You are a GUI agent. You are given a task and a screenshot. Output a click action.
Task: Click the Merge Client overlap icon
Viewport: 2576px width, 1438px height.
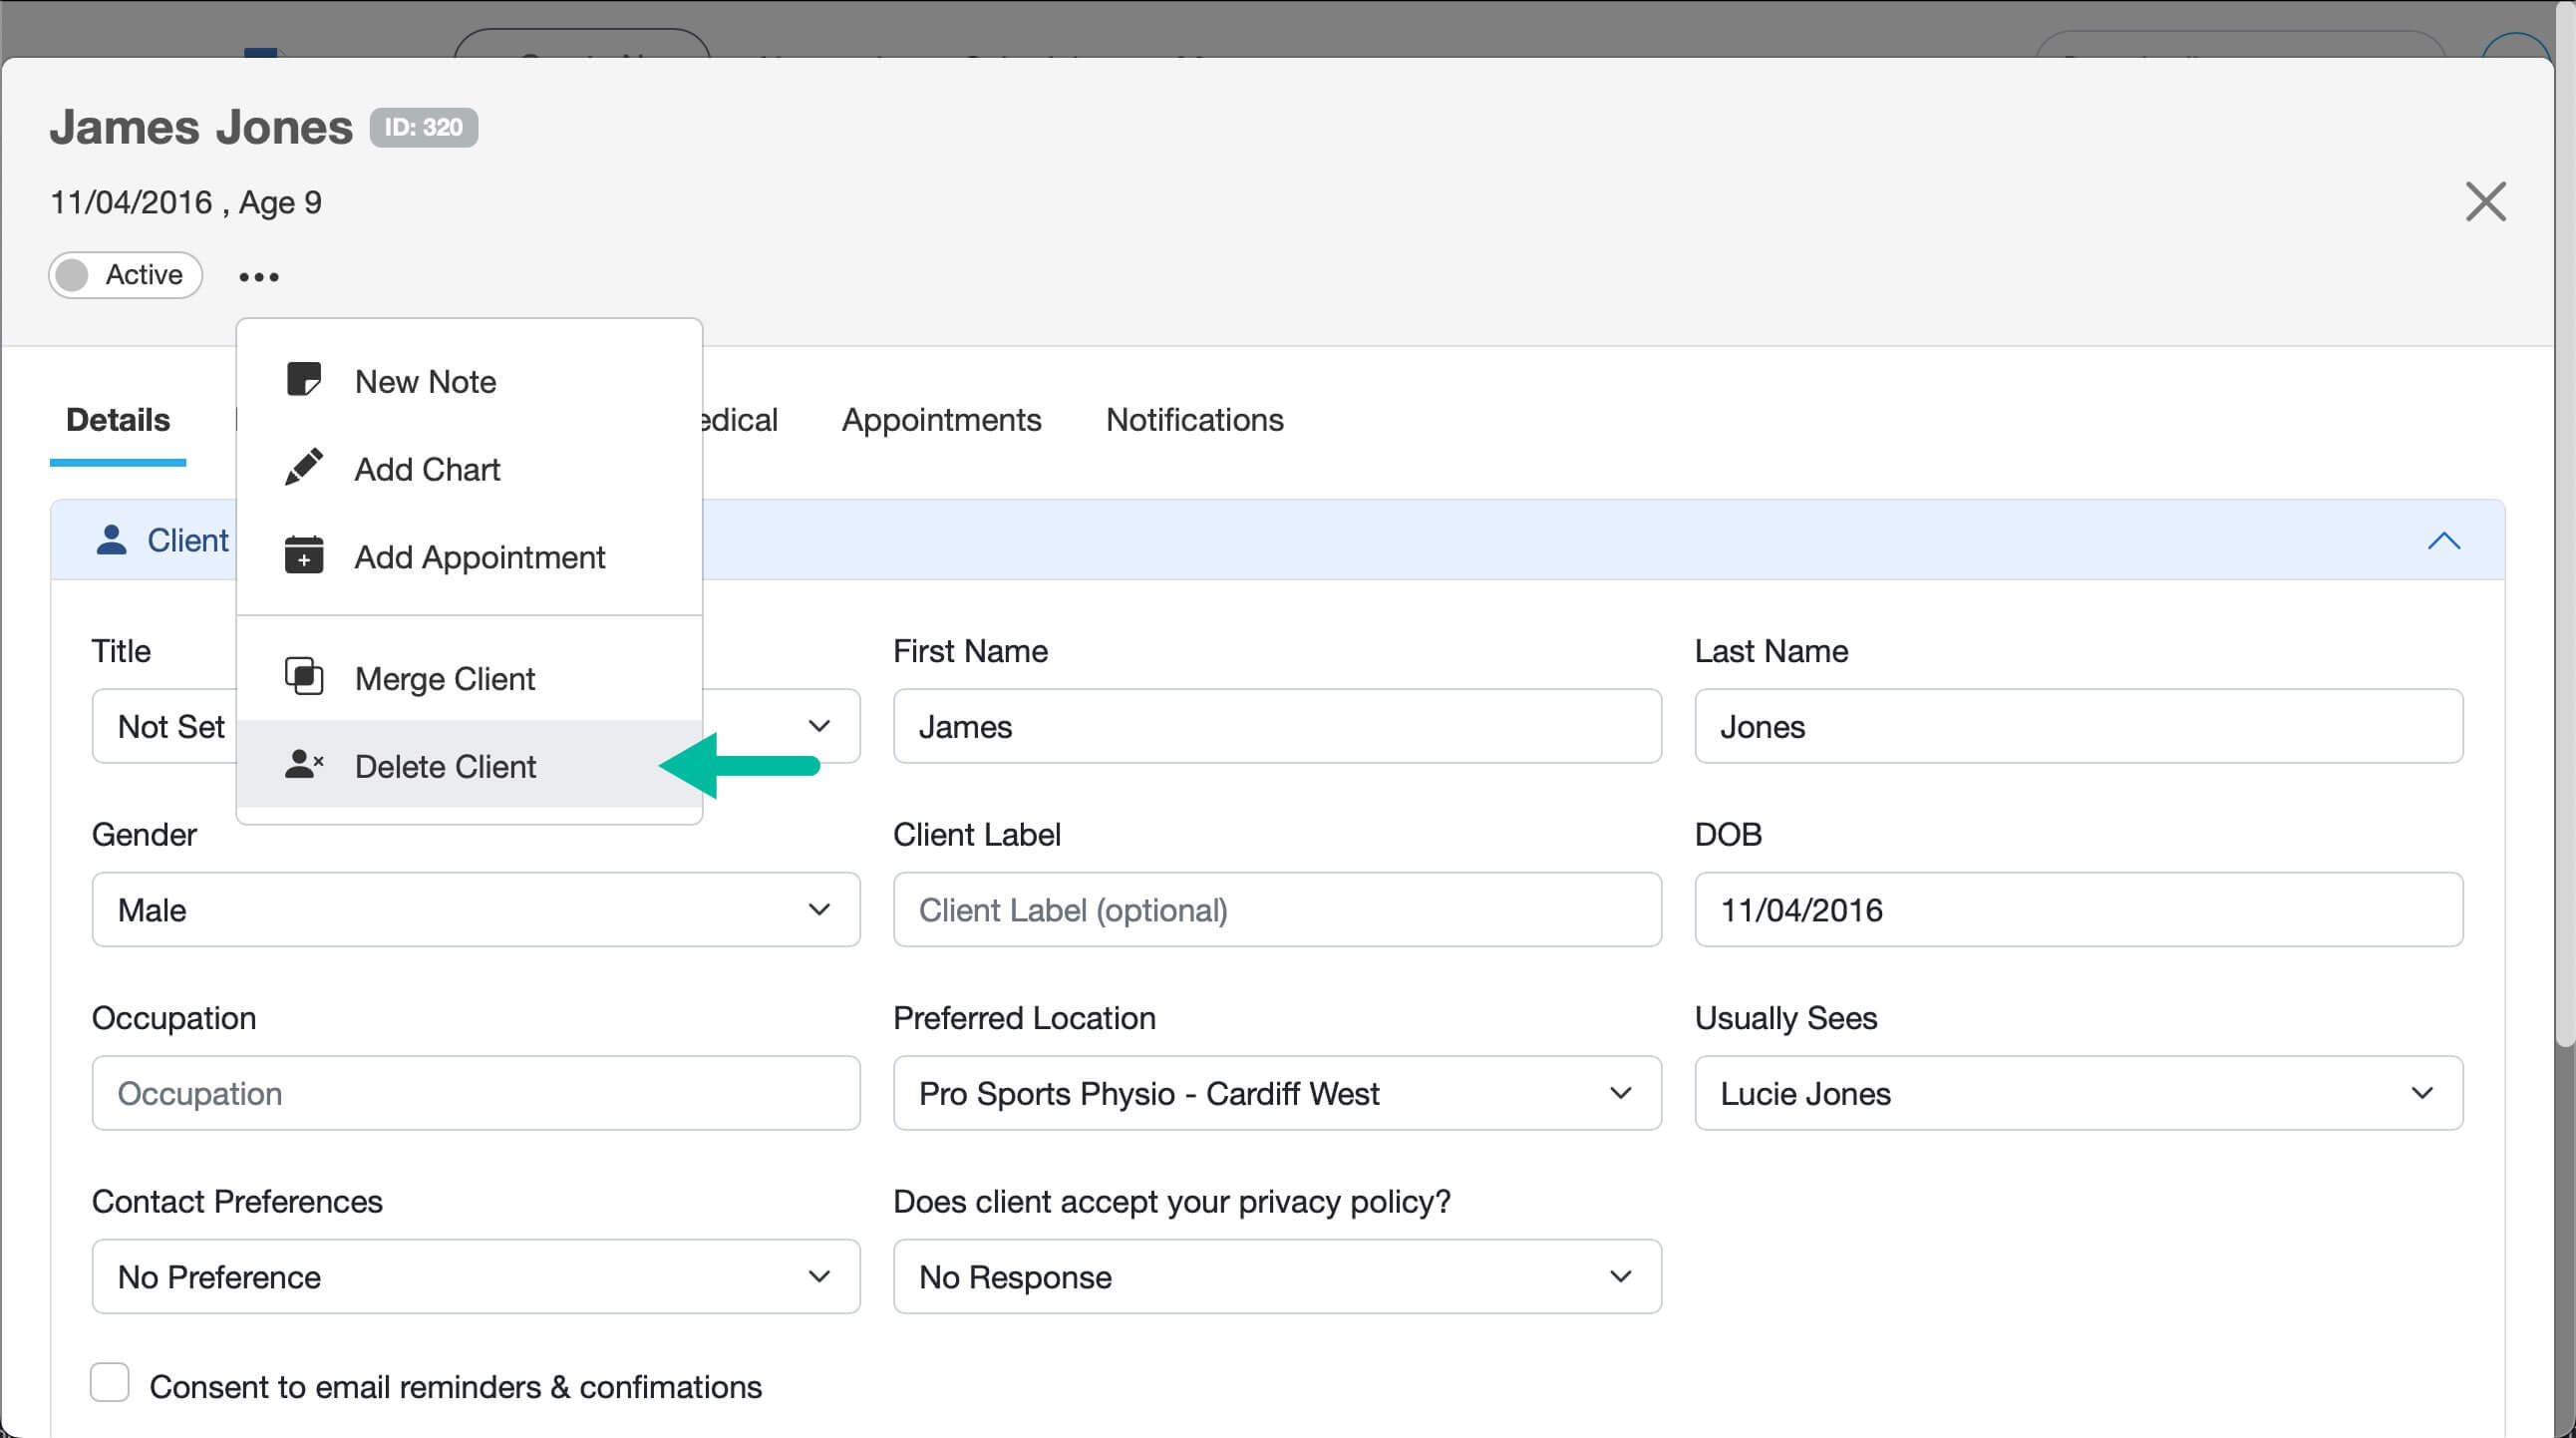[303, 677]
